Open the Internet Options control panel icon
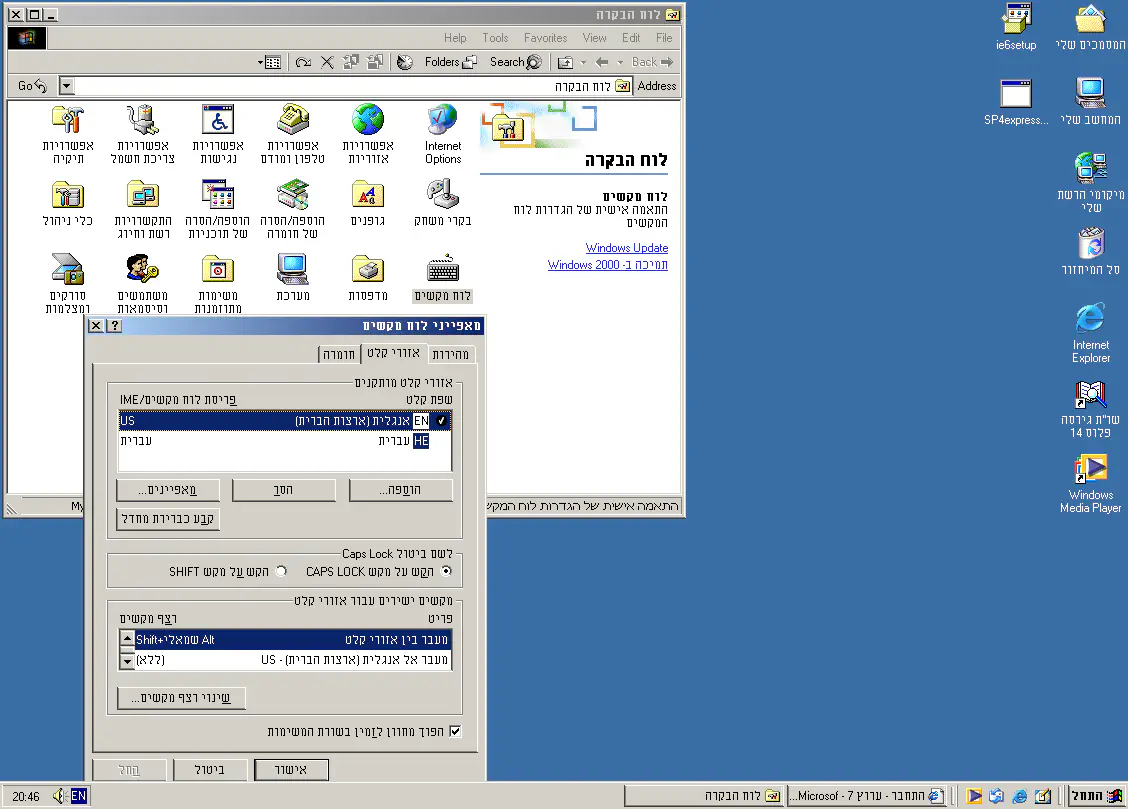This screenshot has width=1128, height=809. click(442, 121)
